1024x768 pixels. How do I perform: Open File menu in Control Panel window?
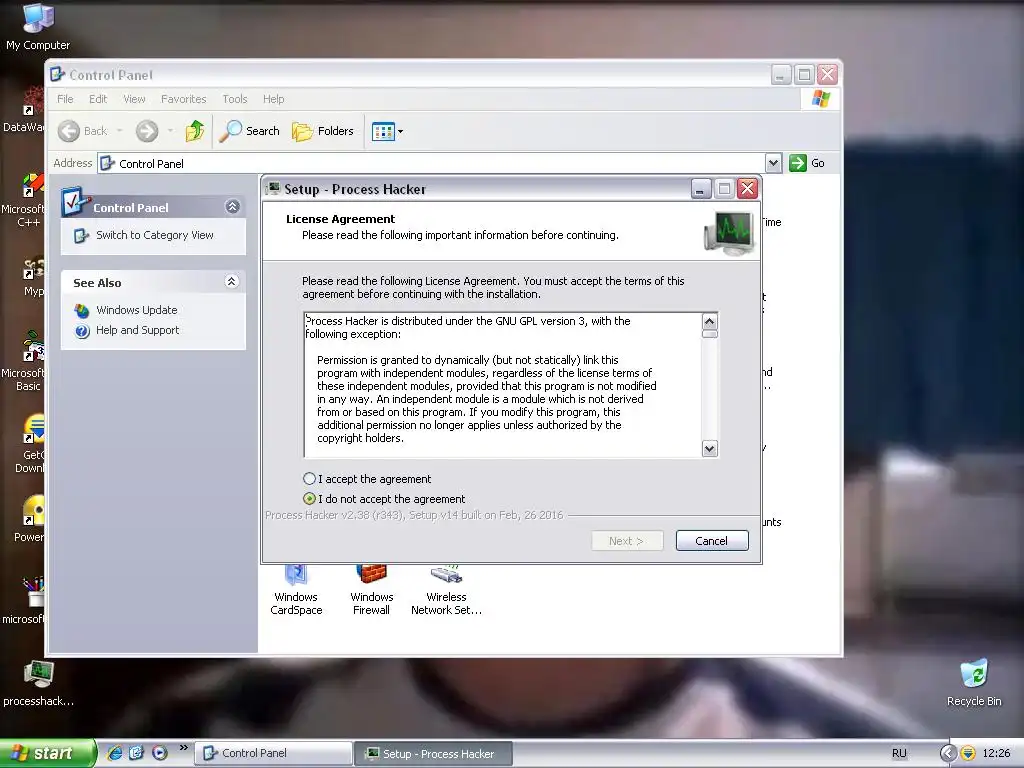(x=65, y=99)
